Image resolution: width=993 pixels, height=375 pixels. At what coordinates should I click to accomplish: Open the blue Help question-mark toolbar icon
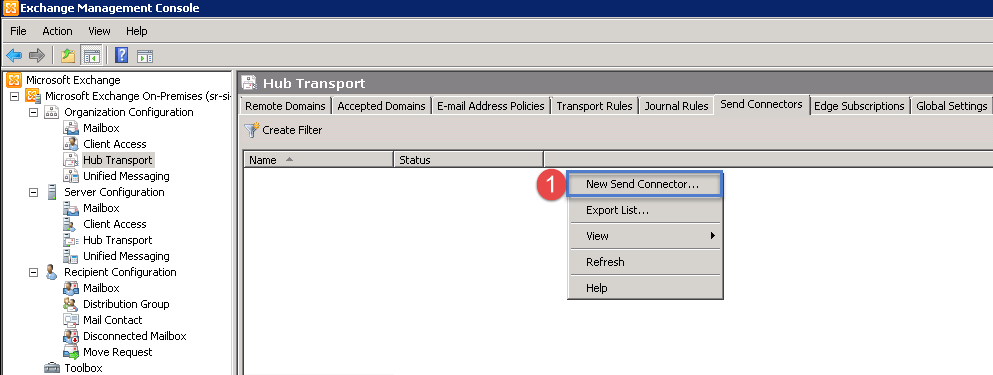[x=122, y=56]
